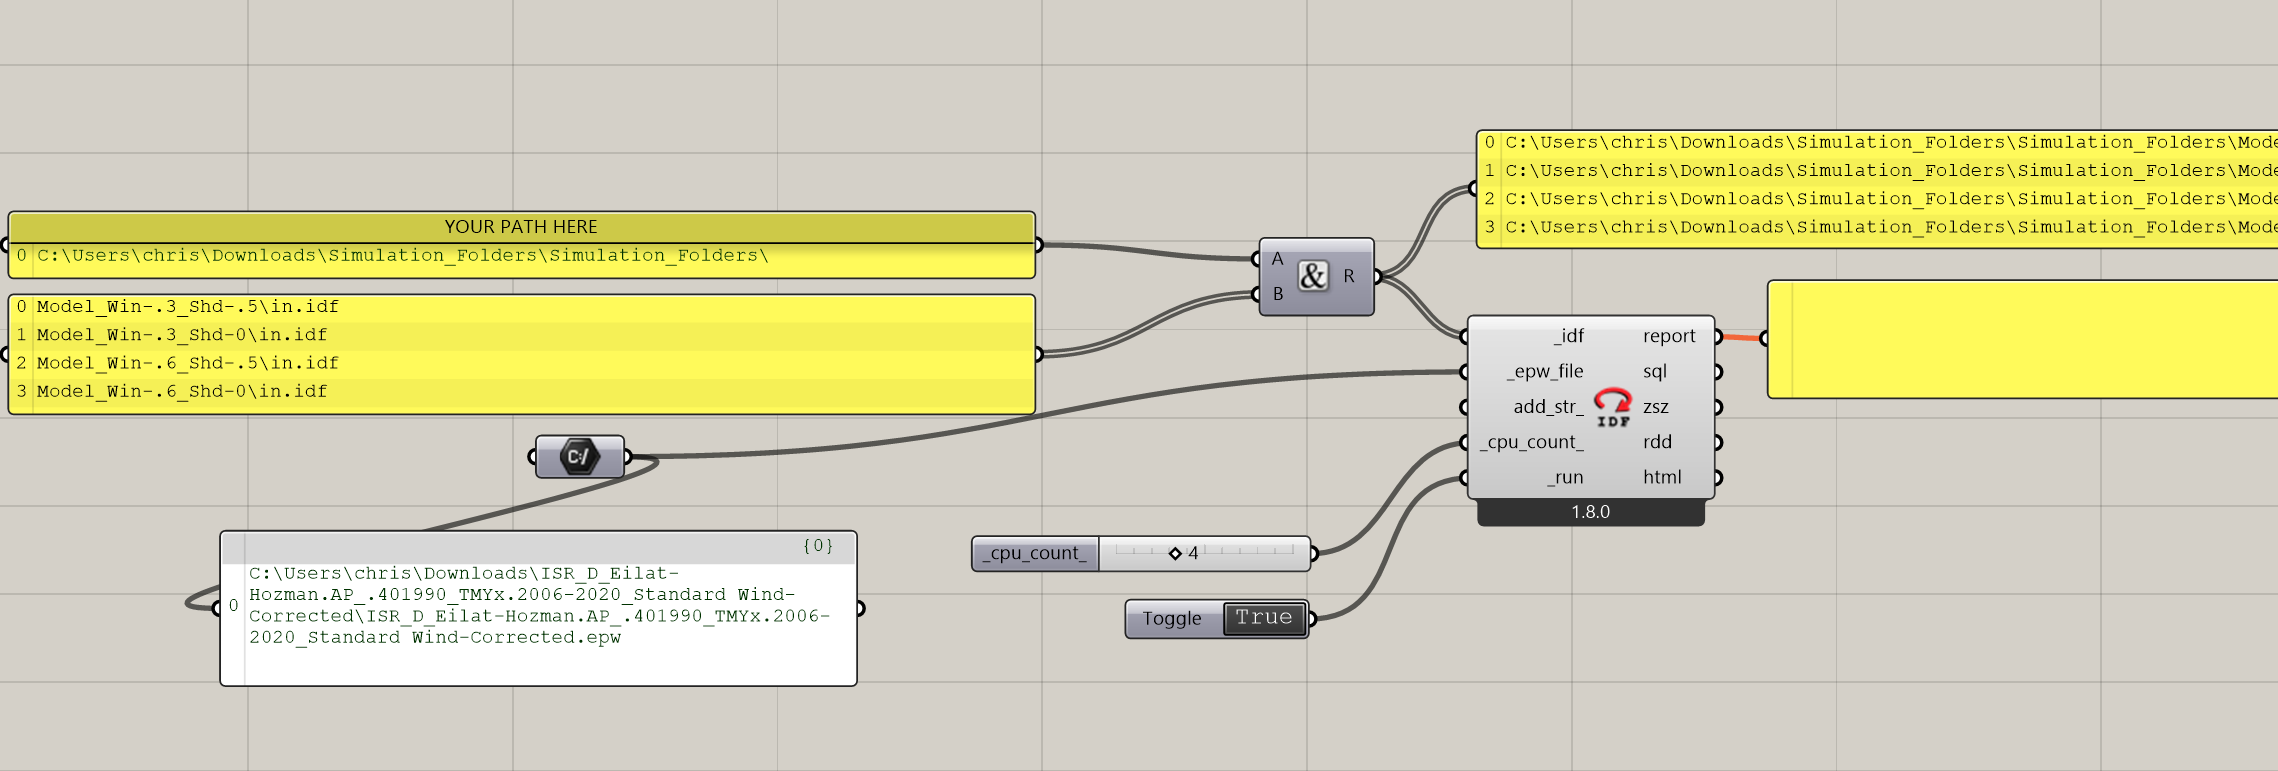2278x771 pixels.
Task: Click the YOUR PATH HERE panel title
Action: (x=521, y=227)
